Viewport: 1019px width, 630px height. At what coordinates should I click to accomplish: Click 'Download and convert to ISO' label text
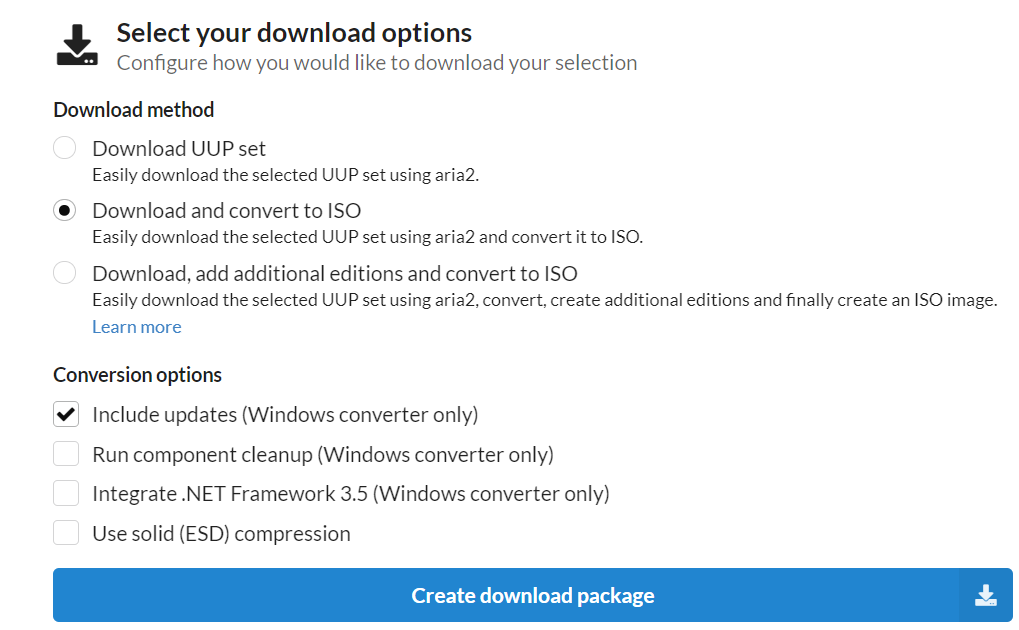pyautogui.click(x=226, y=211)
